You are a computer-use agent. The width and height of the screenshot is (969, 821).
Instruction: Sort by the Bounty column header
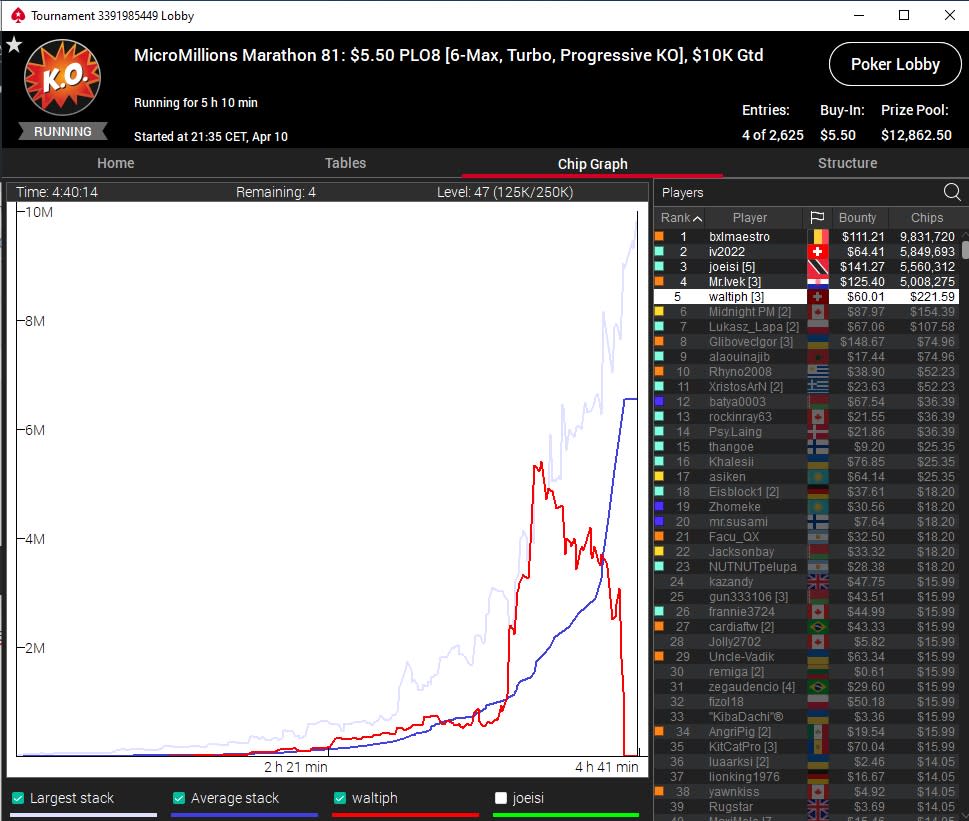[857, 217]
